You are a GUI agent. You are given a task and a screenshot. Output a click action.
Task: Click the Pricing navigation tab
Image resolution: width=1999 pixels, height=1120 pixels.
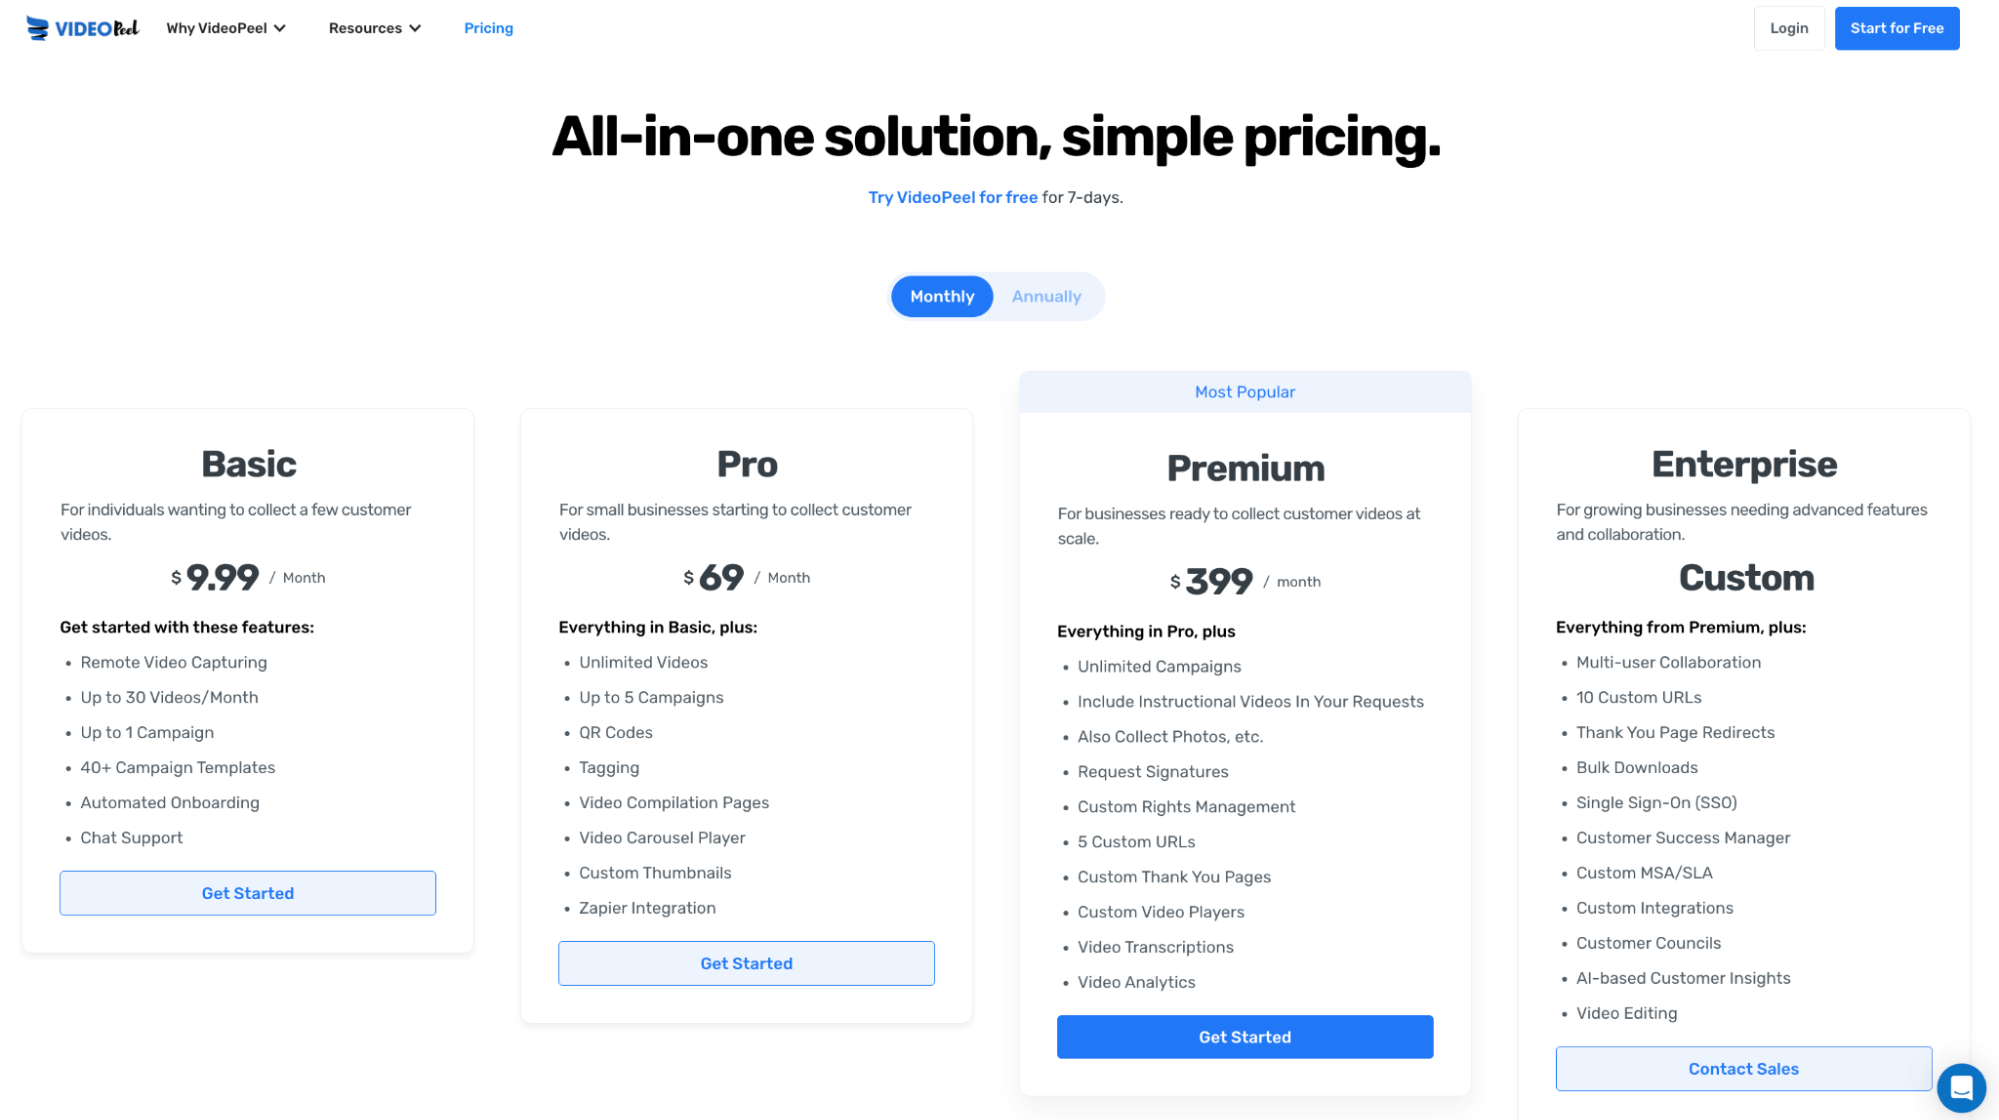(487, 27)
